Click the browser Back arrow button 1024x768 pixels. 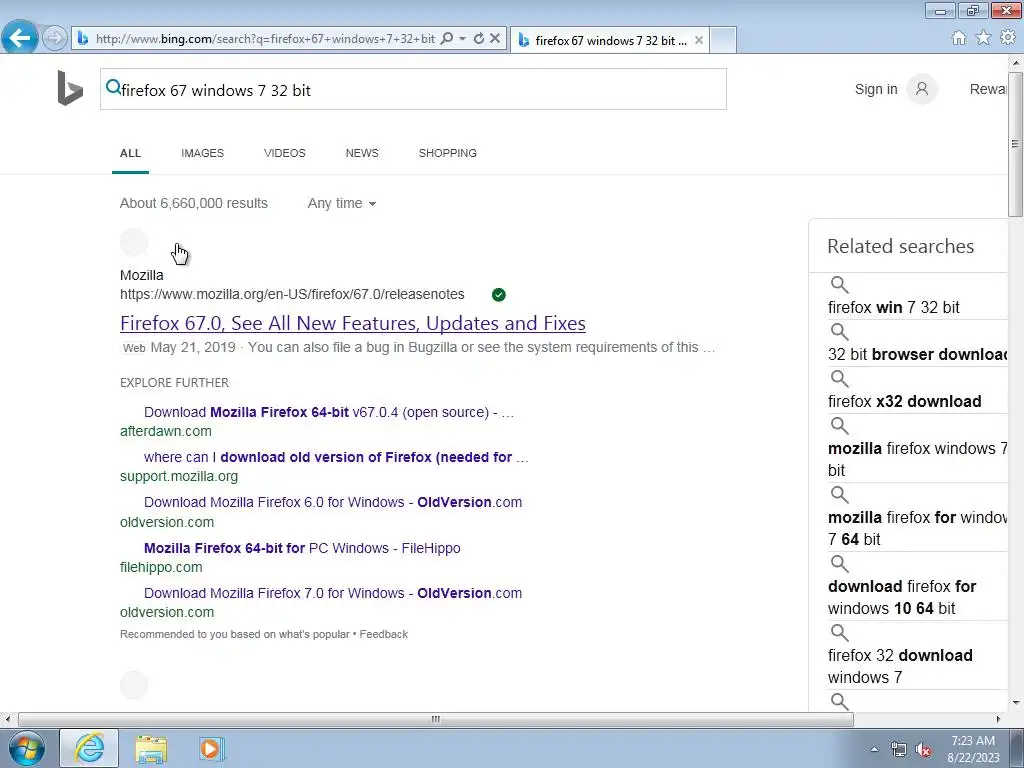(20, 38)
